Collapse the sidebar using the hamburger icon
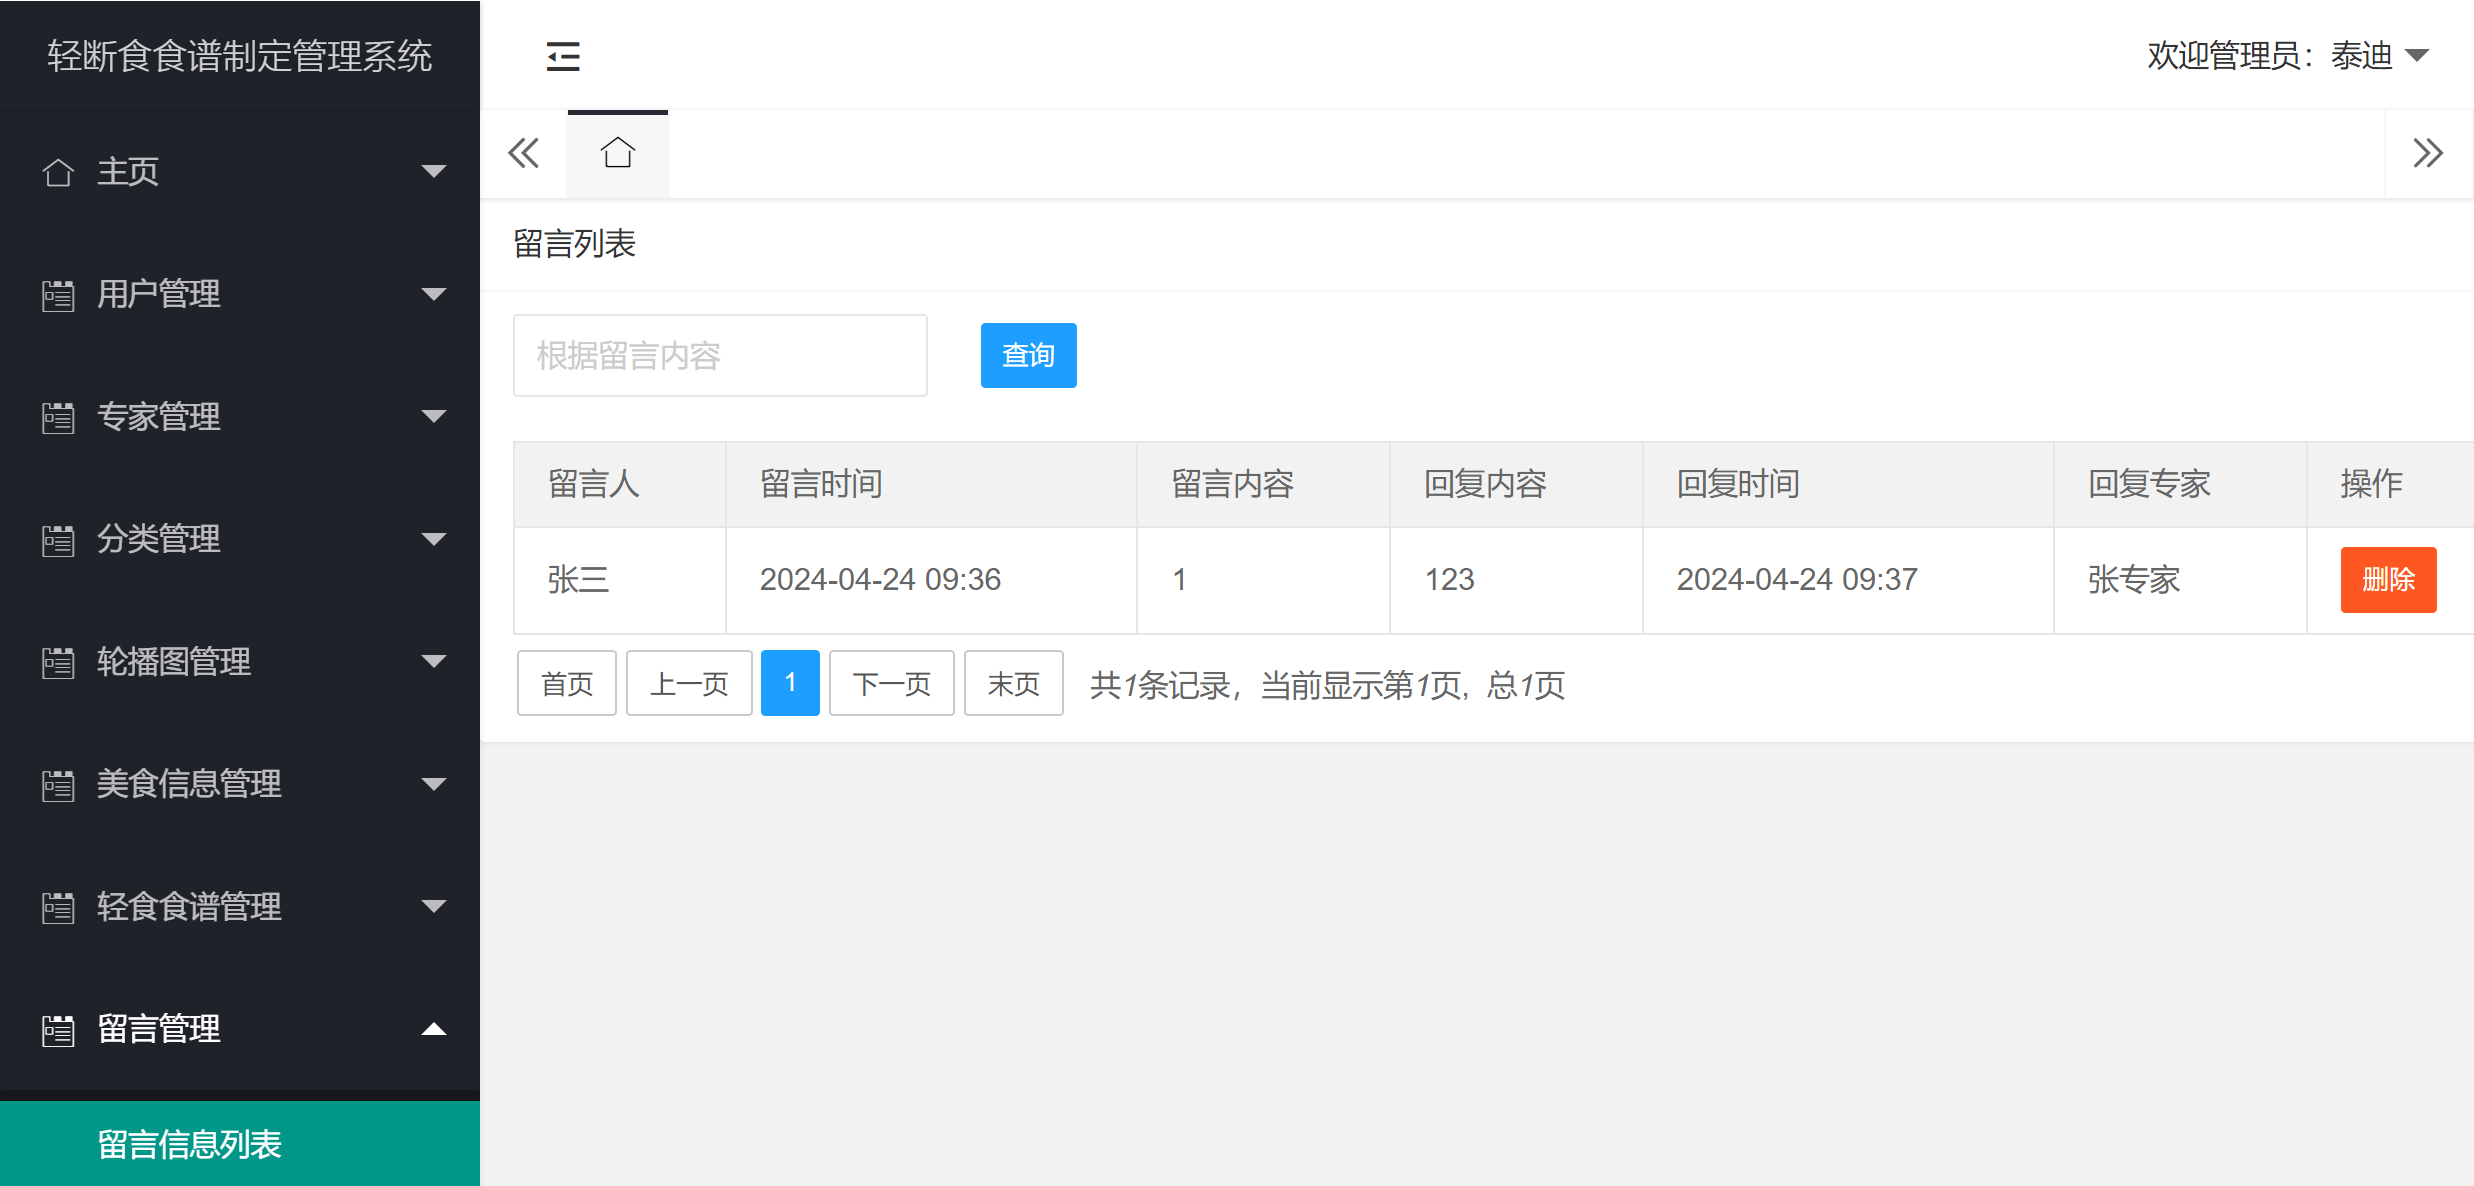2474x1186 pixels. 562,56
